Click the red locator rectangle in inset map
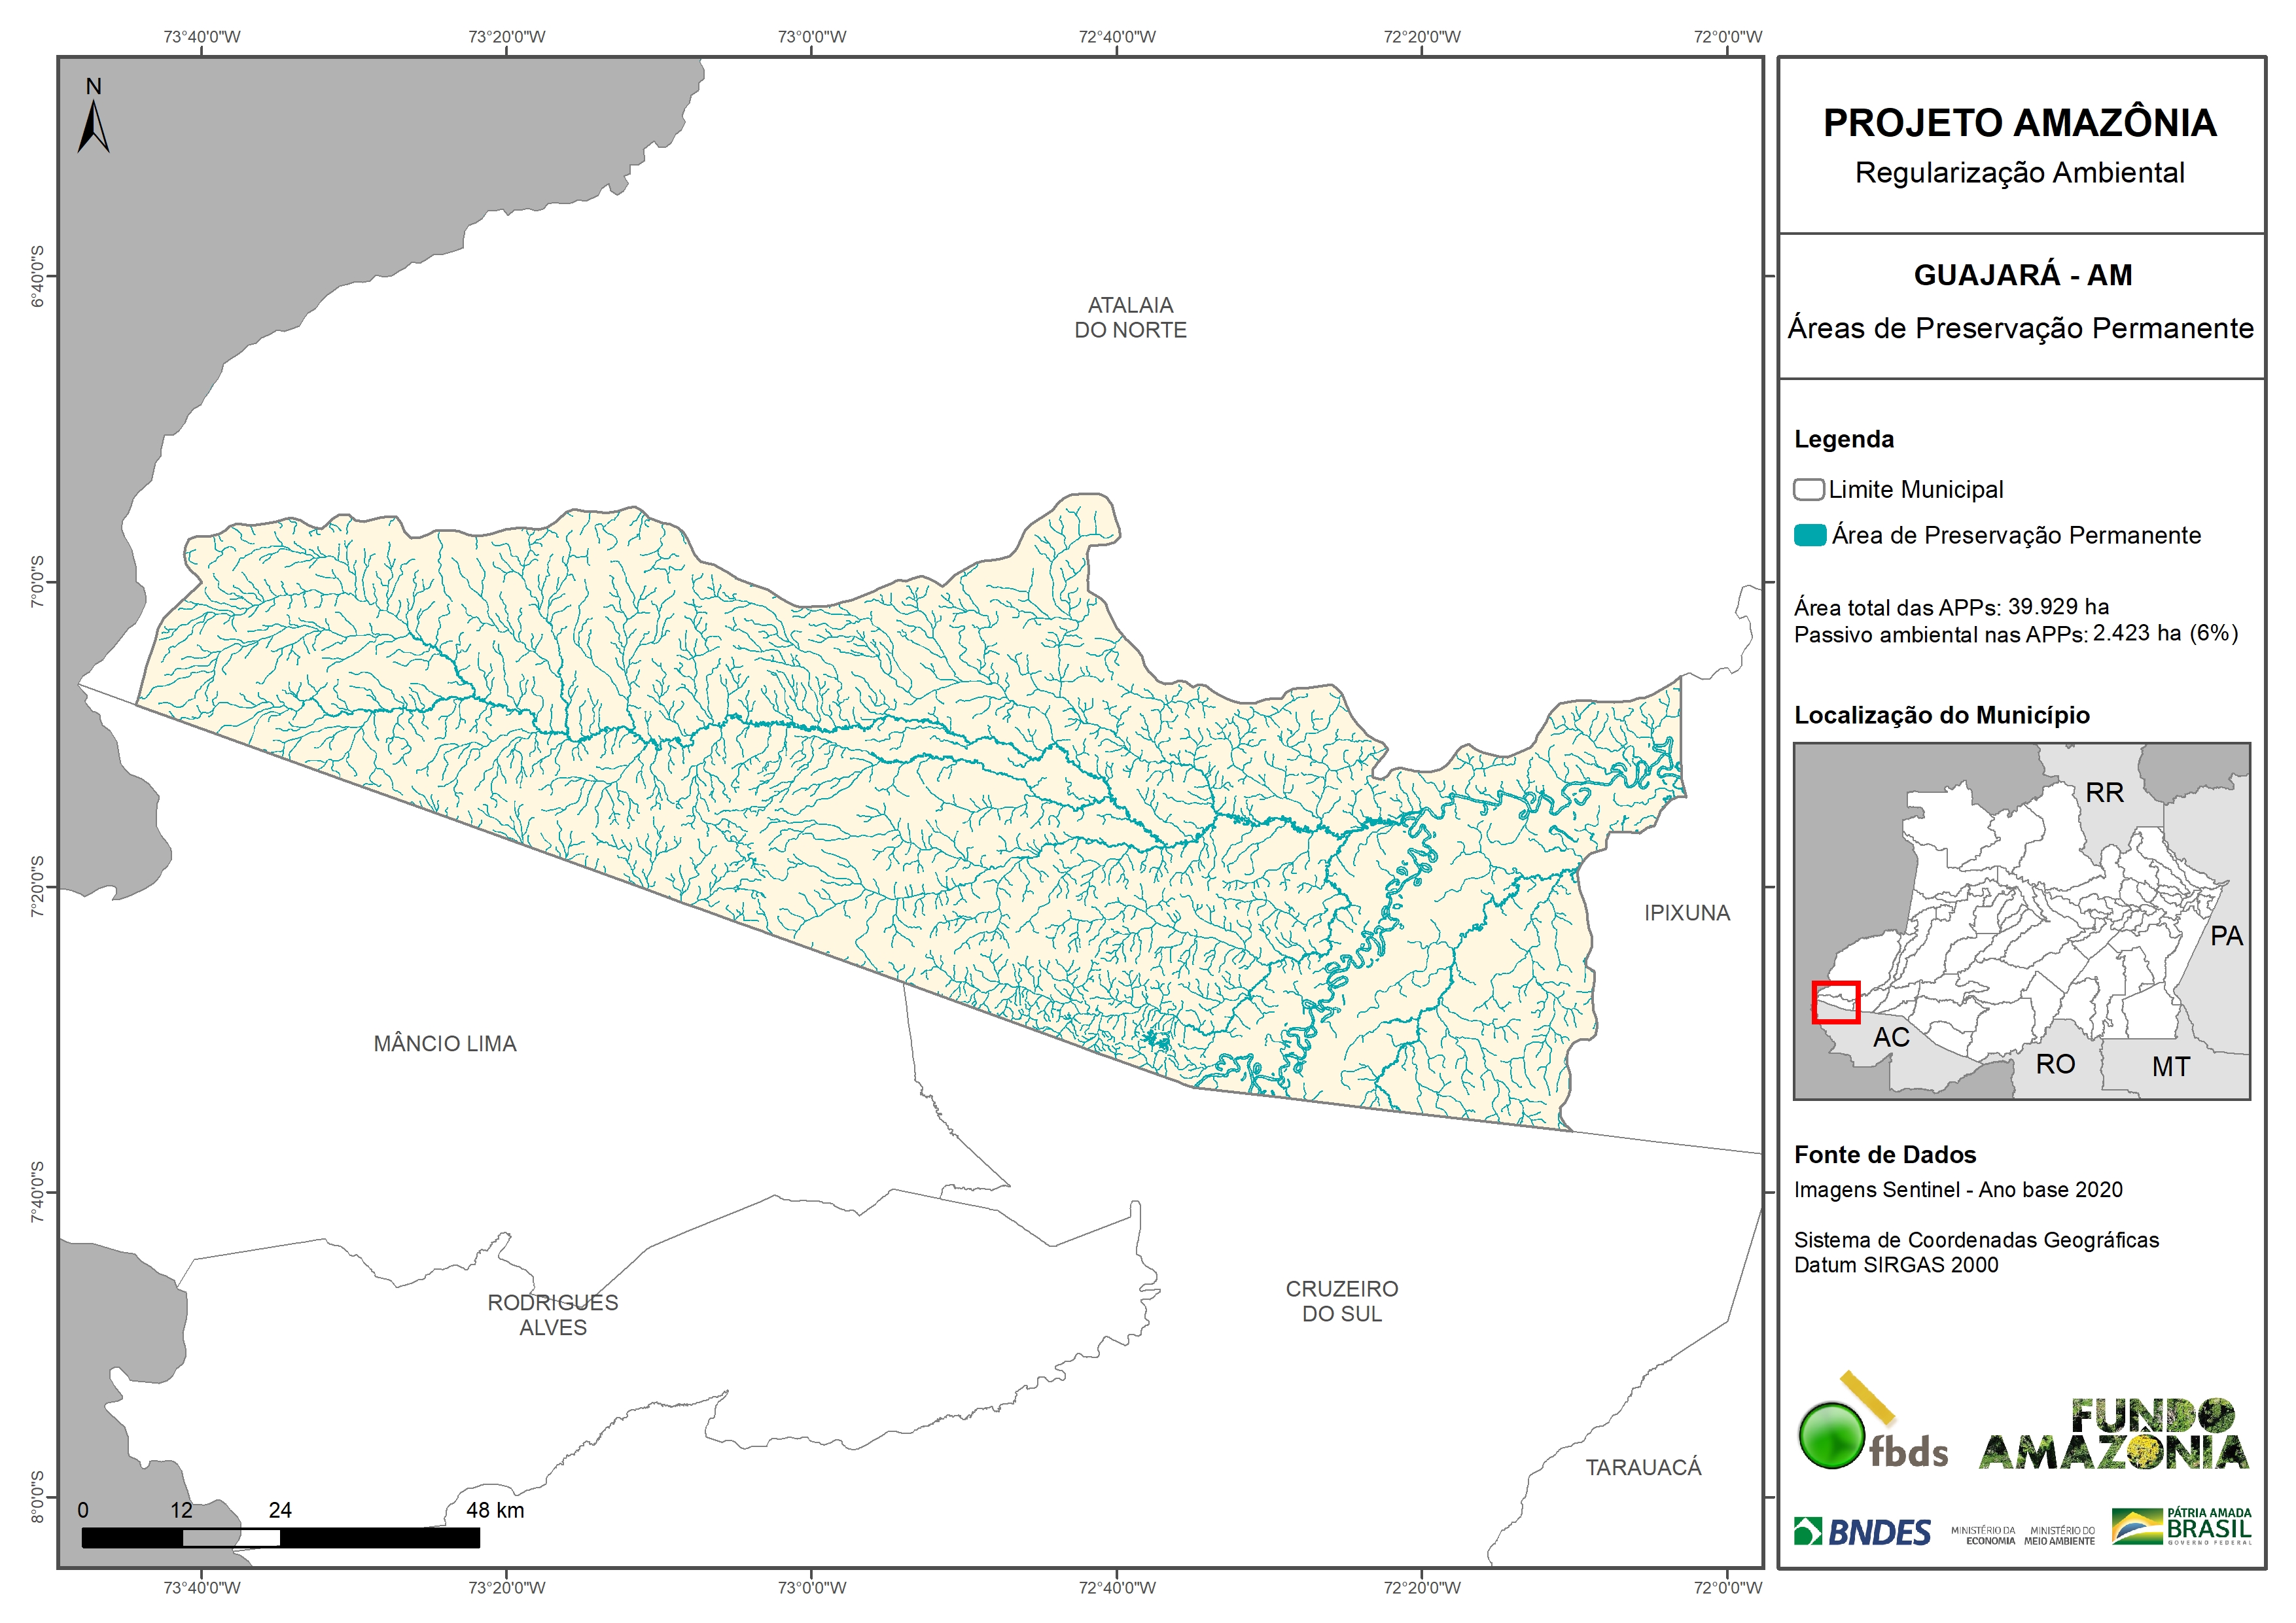 (x=1836, y=1002)
